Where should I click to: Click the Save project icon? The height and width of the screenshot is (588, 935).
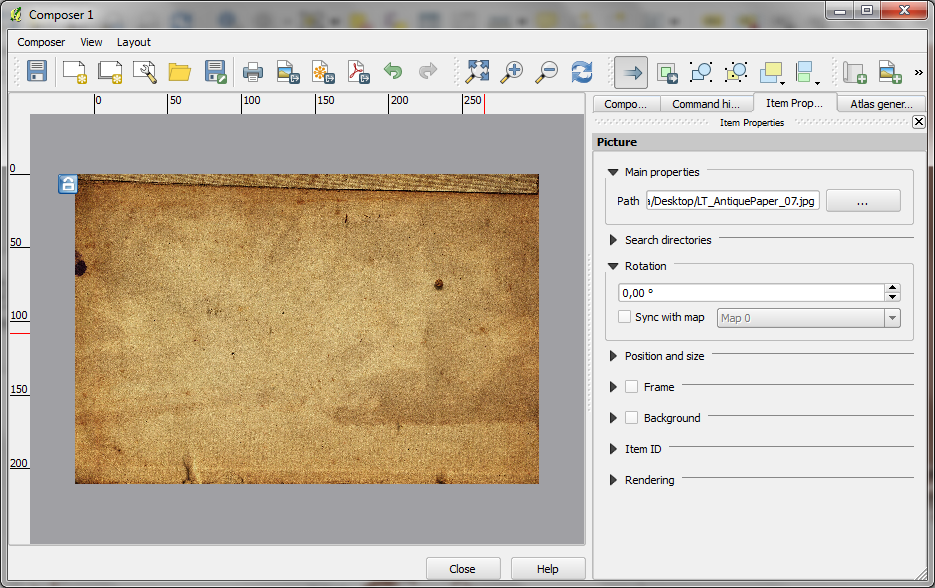[37, 72]
